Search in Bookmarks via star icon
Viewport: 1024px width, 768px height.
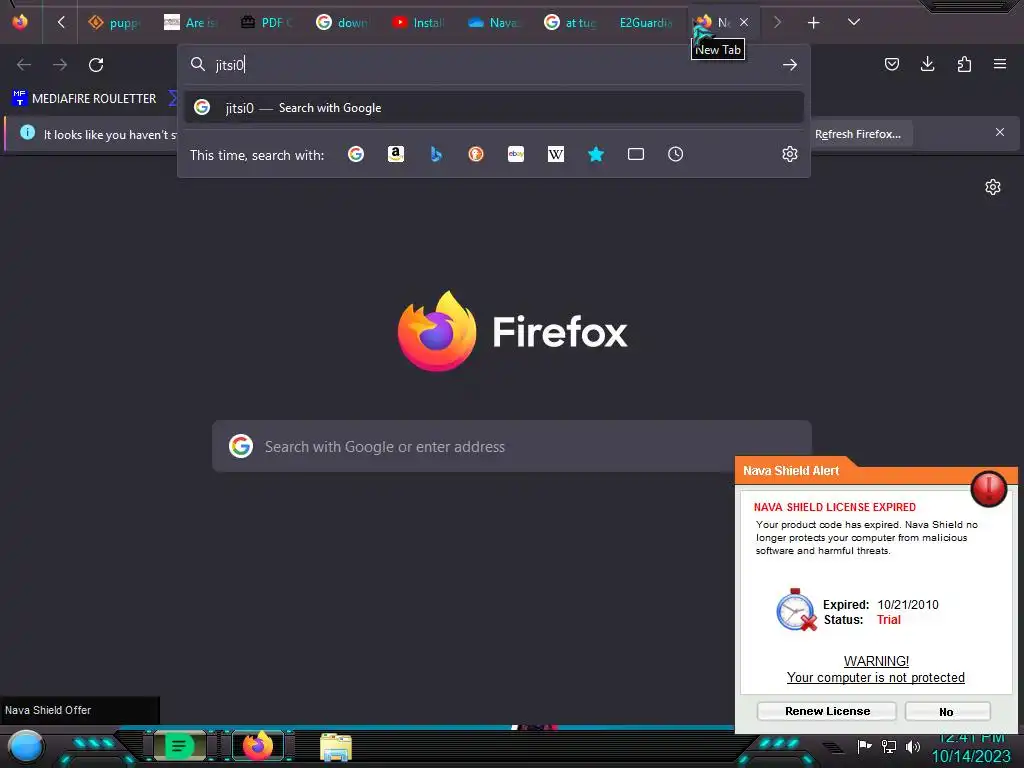tap(596, 154)
